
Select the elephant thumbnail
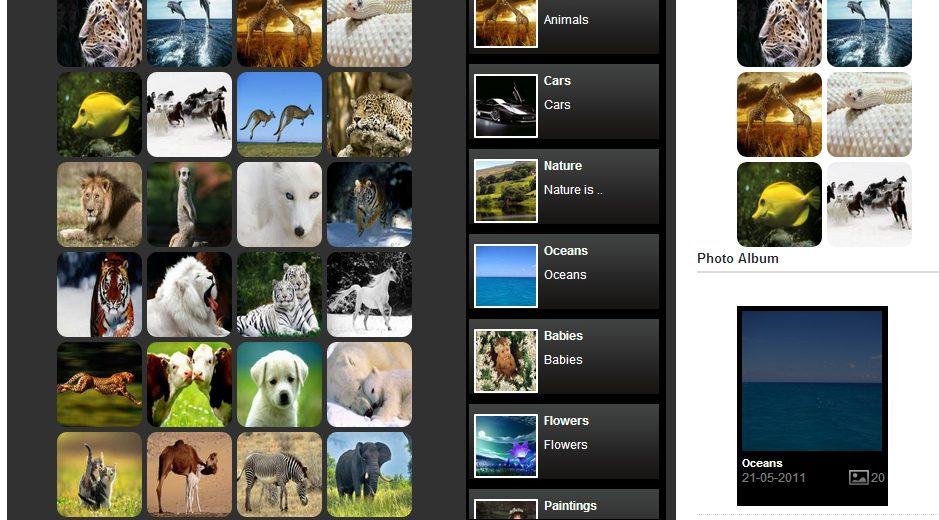click(x=369, y=474)
